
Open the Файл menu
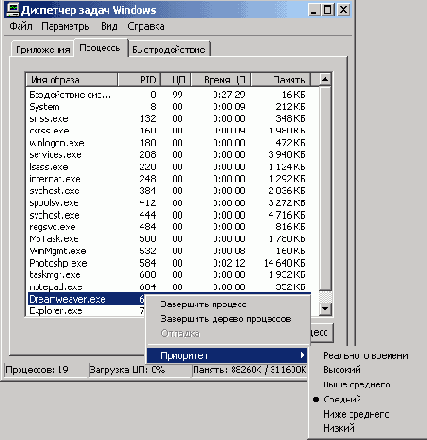[21, 26]
